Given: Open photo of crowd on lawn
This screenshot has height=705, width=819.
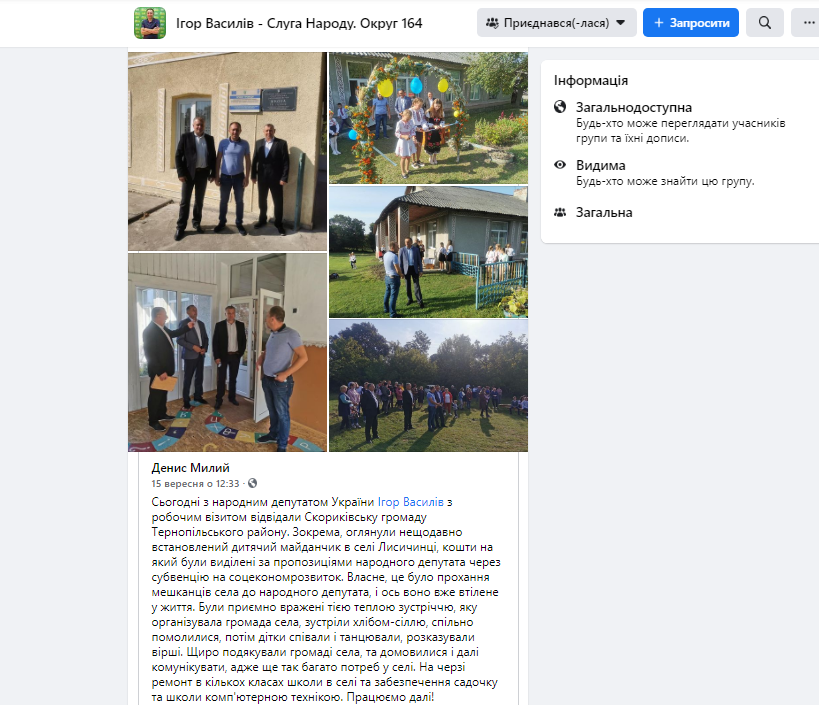Looking at the screenshot, I should (x=428, y=386).
